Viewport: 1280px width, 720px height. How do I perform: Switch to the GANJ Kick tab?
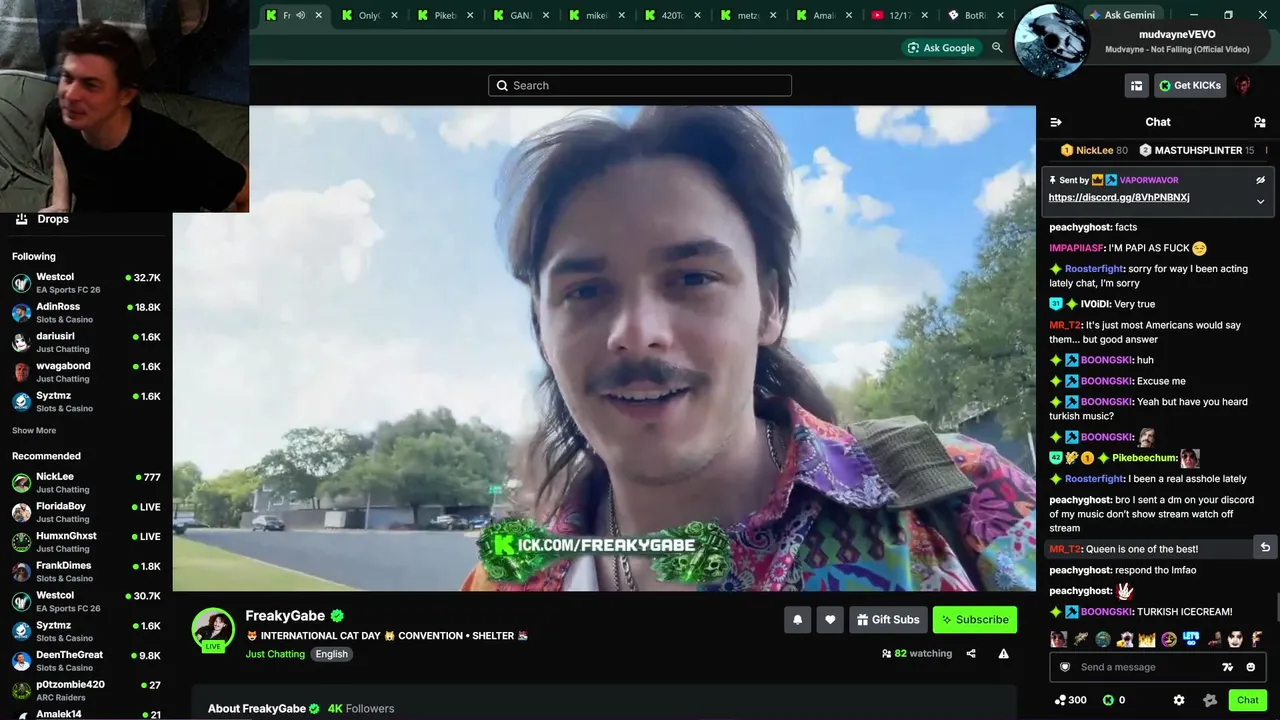(521, 15)
